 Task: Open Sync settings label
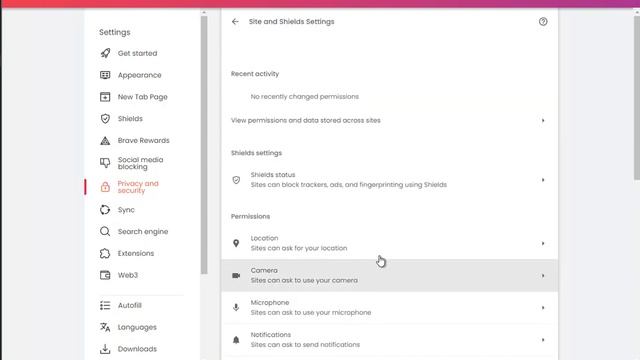pyautogui.click(x=126, y=210)
